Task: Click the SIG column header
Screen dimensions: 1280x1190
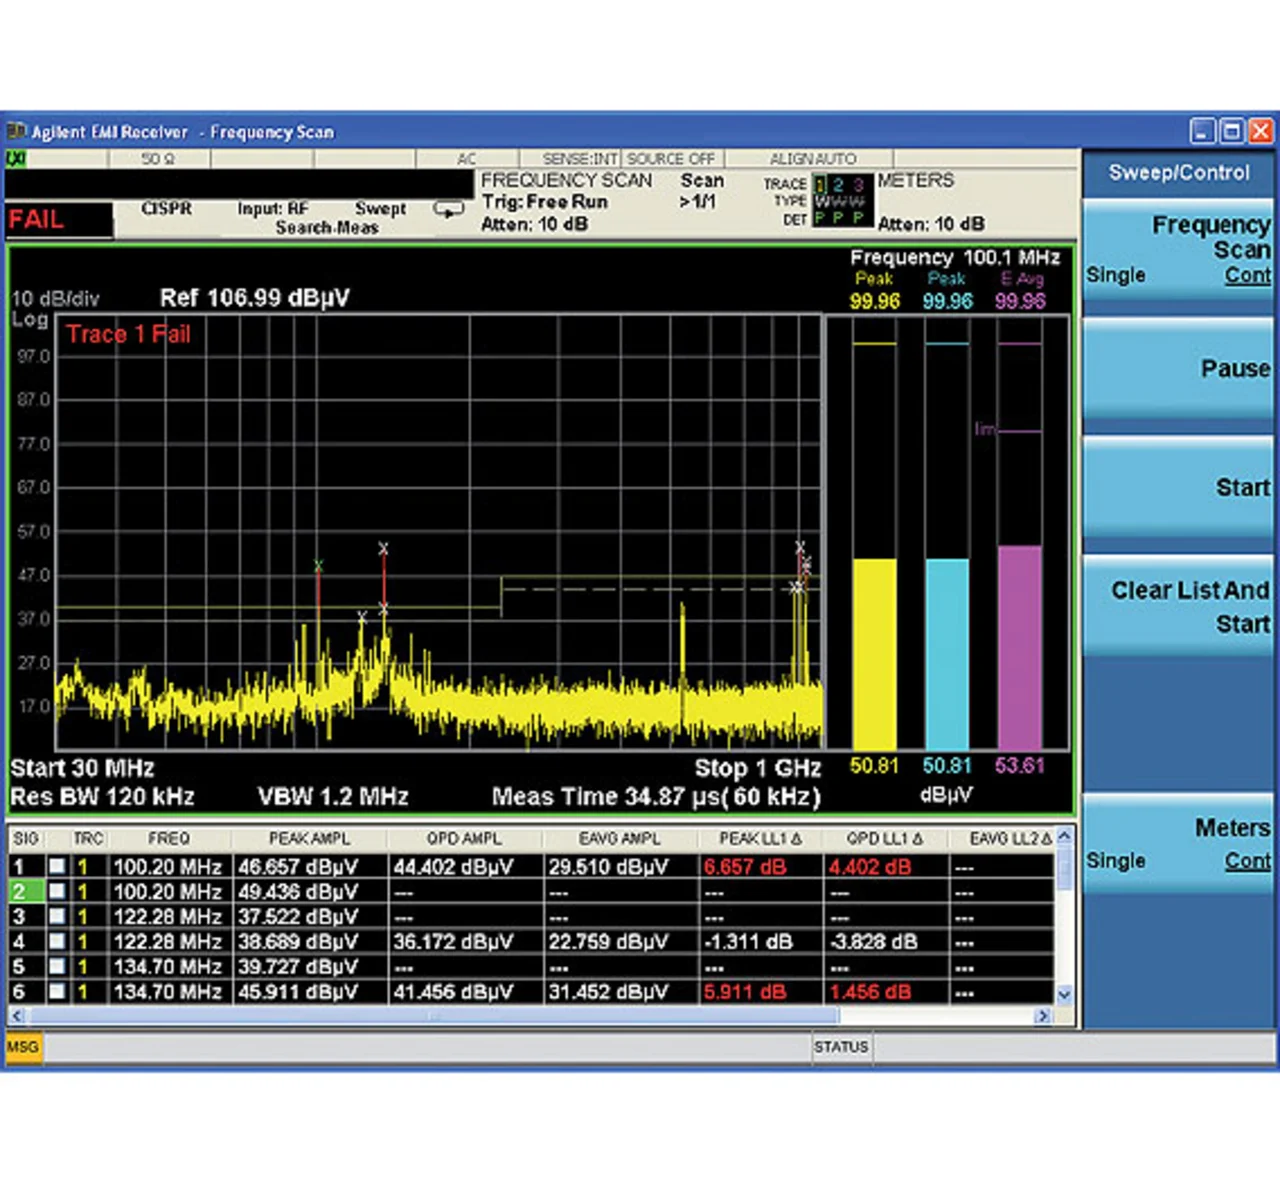Action: click(x=26, y=838)
